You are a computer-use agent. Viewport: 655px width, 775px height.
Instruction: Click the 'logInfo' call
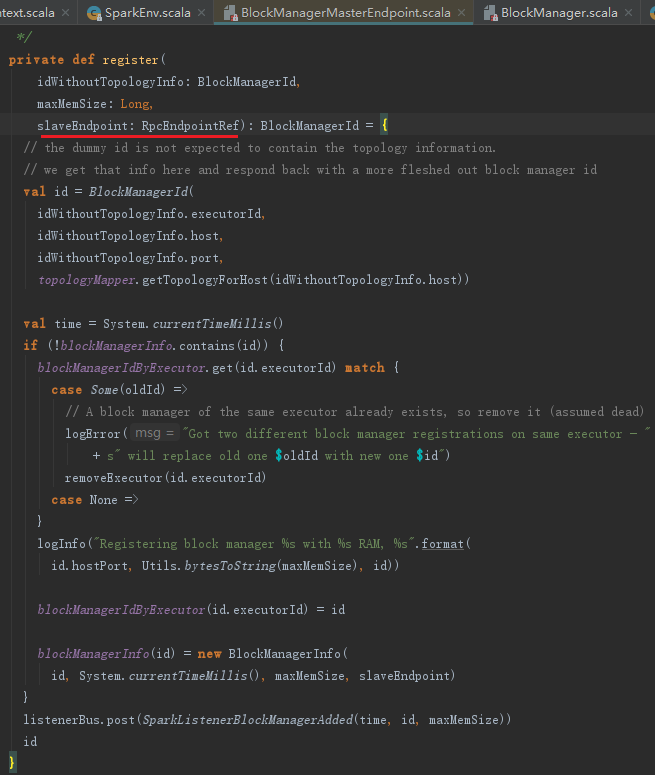pos(61,544)
